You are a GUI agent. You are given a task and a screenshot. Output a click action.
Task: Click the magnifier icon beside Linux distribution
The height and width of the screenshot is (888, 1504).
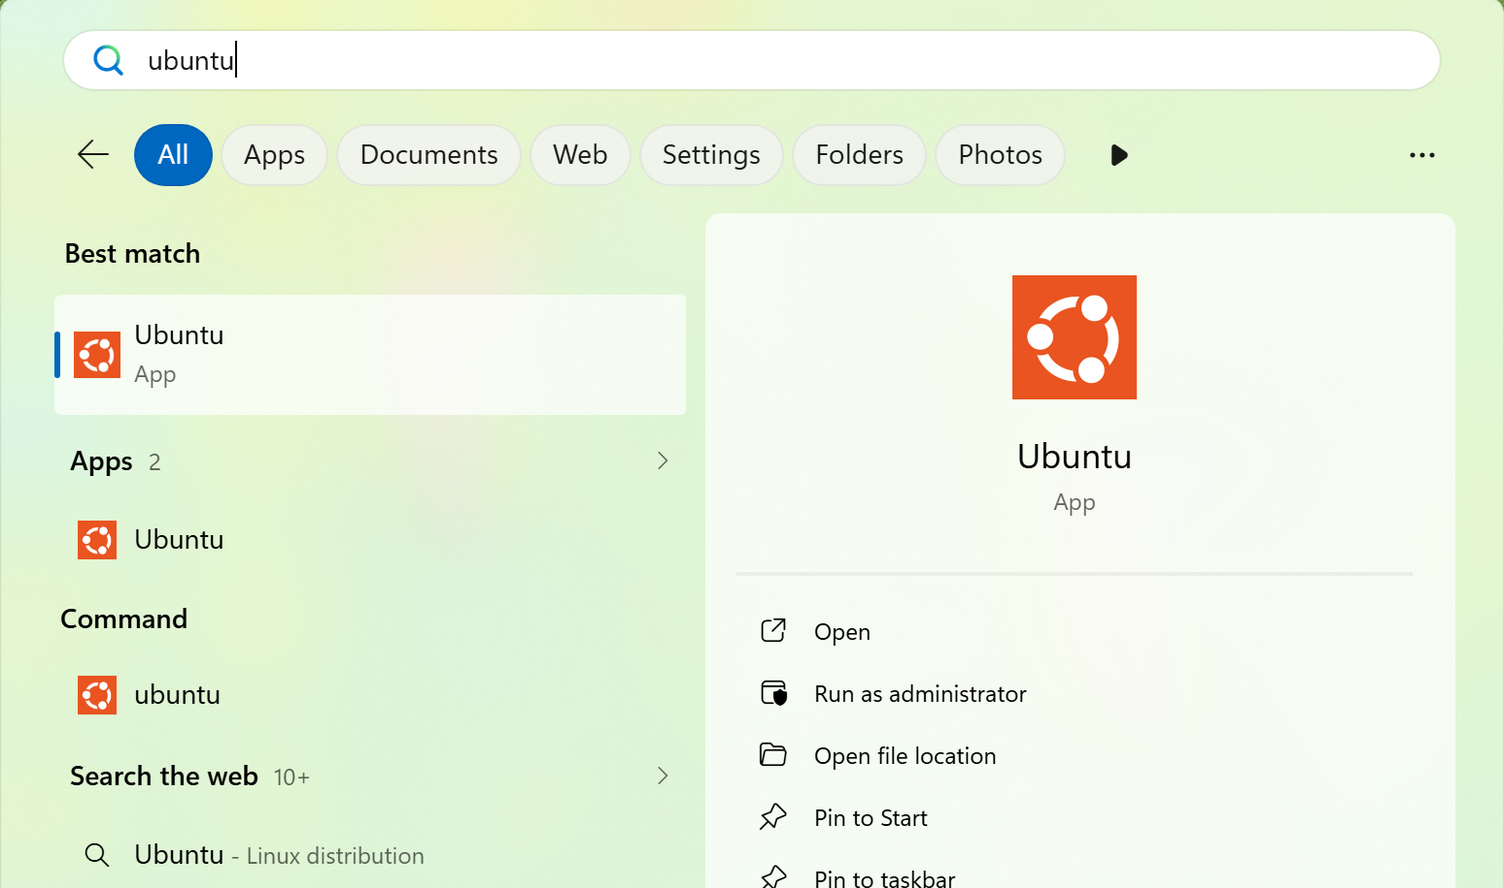(x=97, y=855)
